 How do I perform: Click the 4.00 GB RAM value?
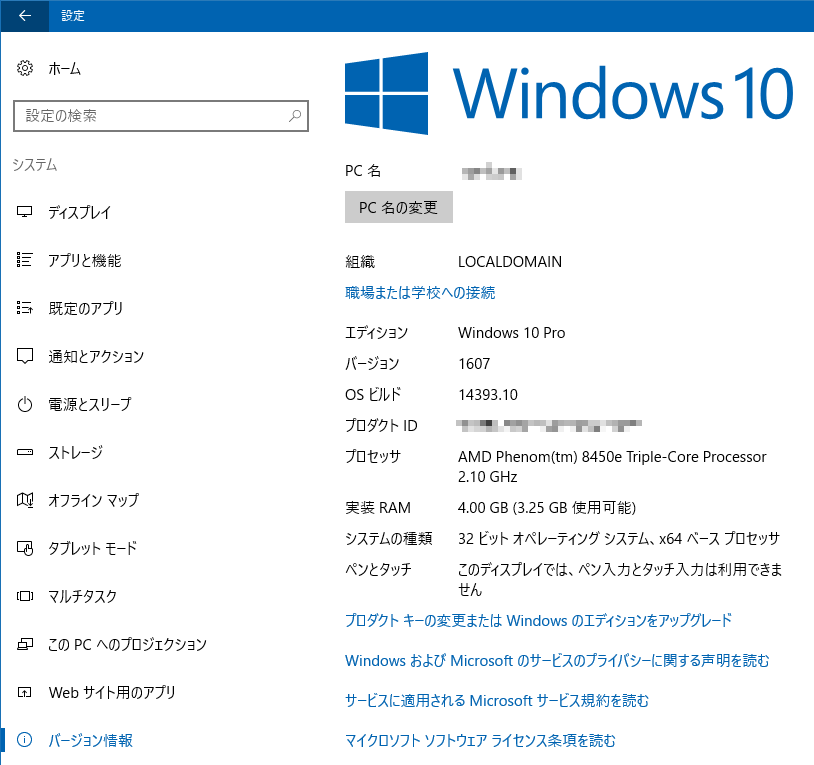tap(547, 508)
